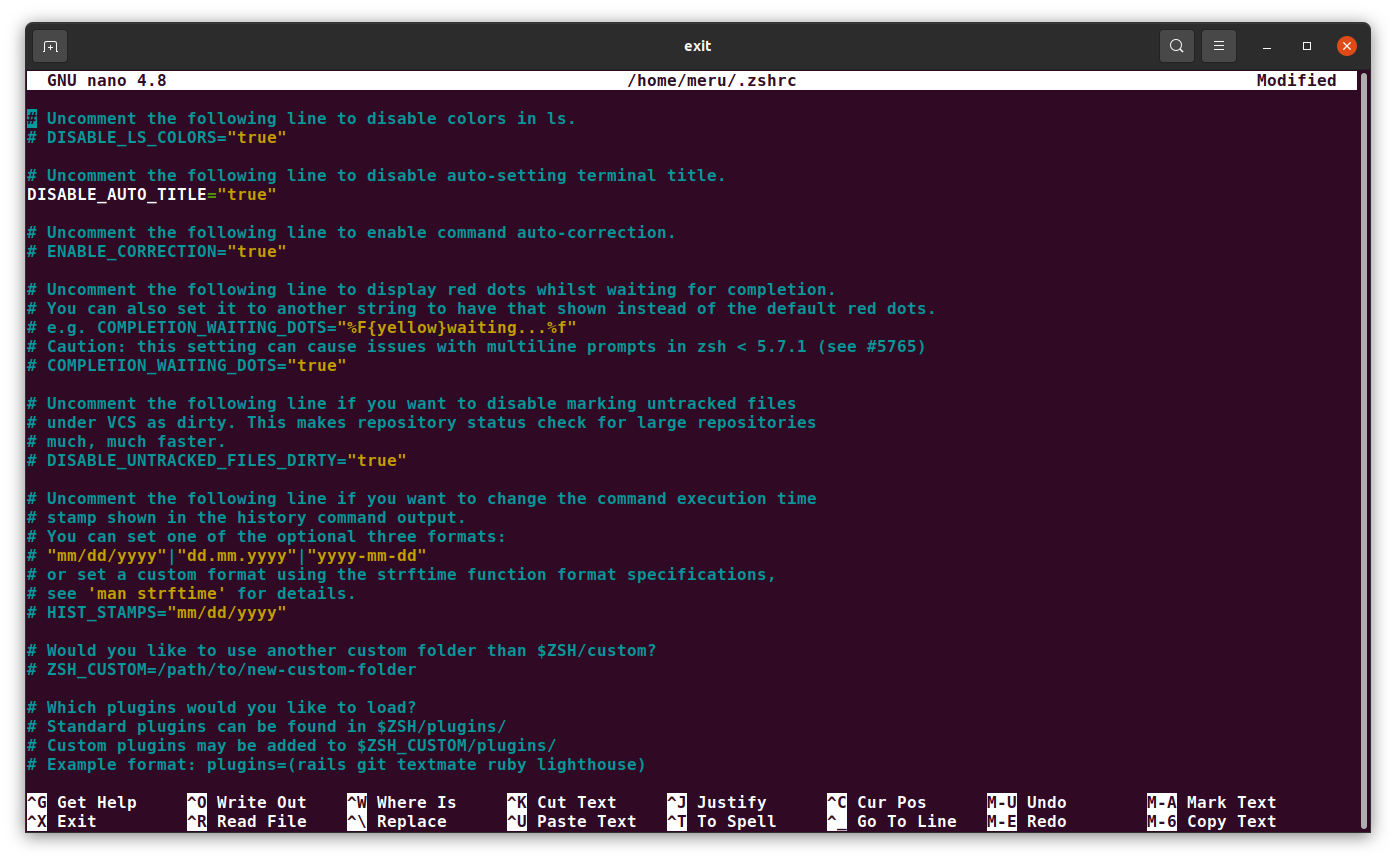This screenshot has width=1396, height=861.
Task: Click the ZSH_CUSTOM path line
Action: click(231, 669)
